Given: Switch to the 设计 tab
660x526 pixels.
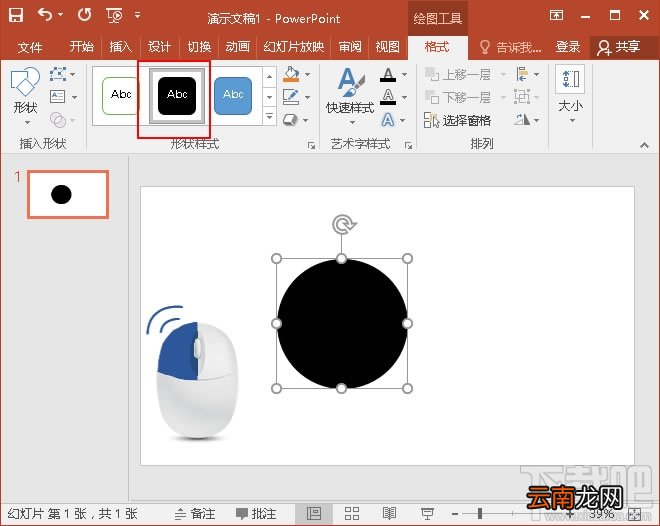Looking at the screenshot, I should coord(159,47).
